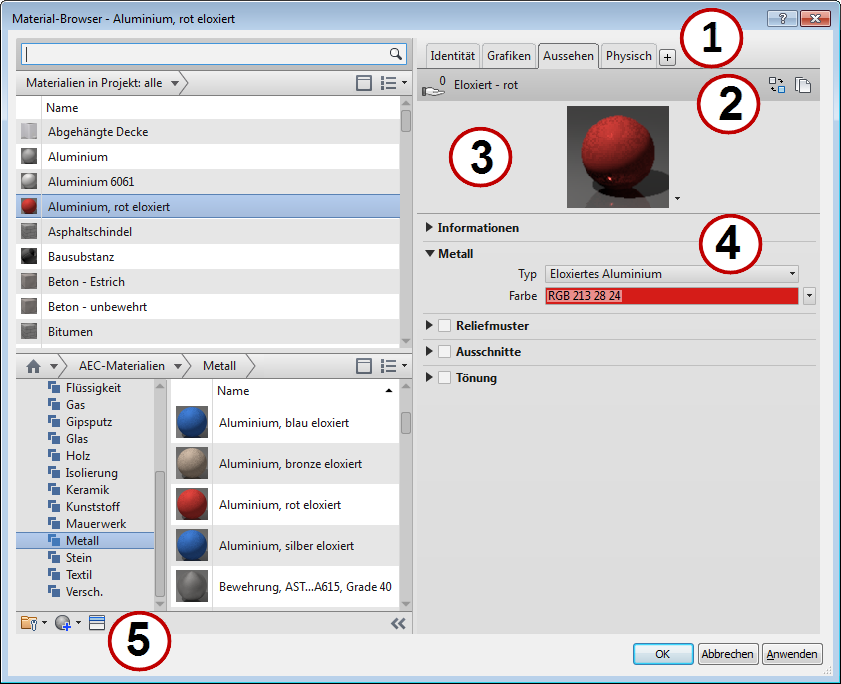
Task: Click the Bewehrung grade 40 thumbnail
Action: pos(191,586)
